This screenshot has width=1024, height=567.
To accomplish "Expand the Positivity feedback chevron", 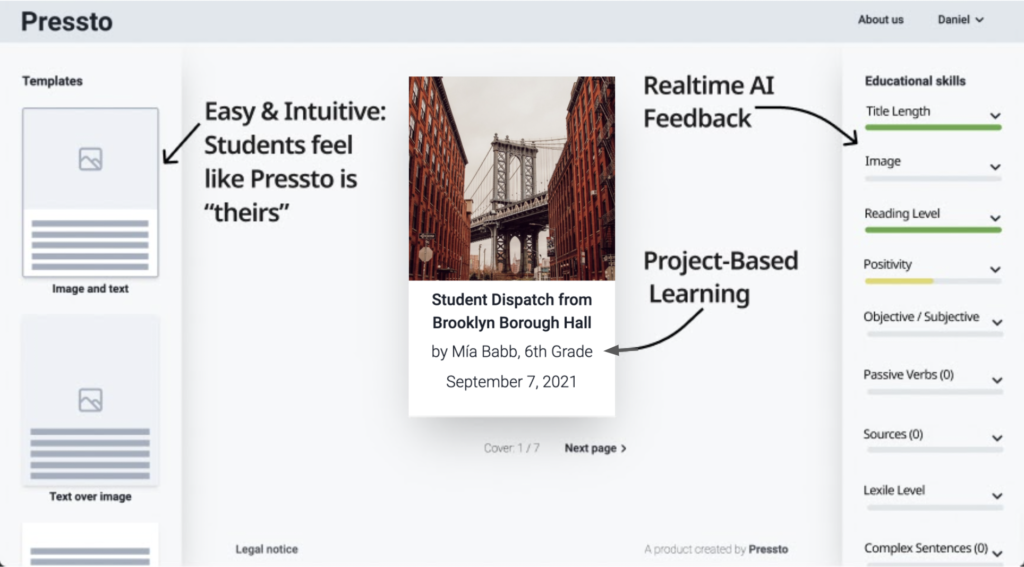I will (995, 269).
